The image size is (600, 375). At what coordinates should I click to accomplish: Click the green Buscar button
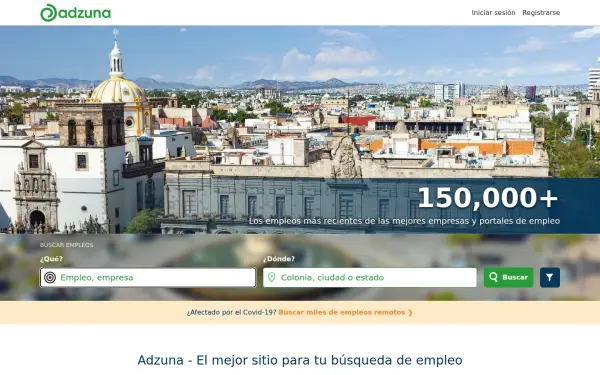[x=509, y=277]
